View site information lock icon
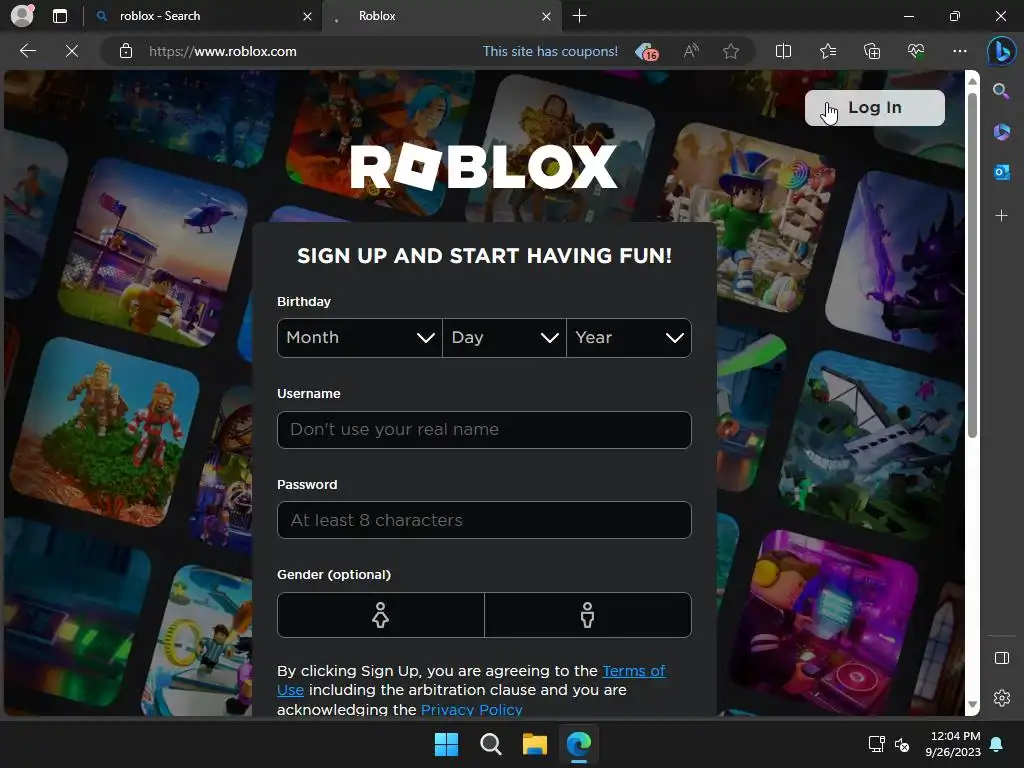The image size is (1024, 768). (x=126, y=51)
